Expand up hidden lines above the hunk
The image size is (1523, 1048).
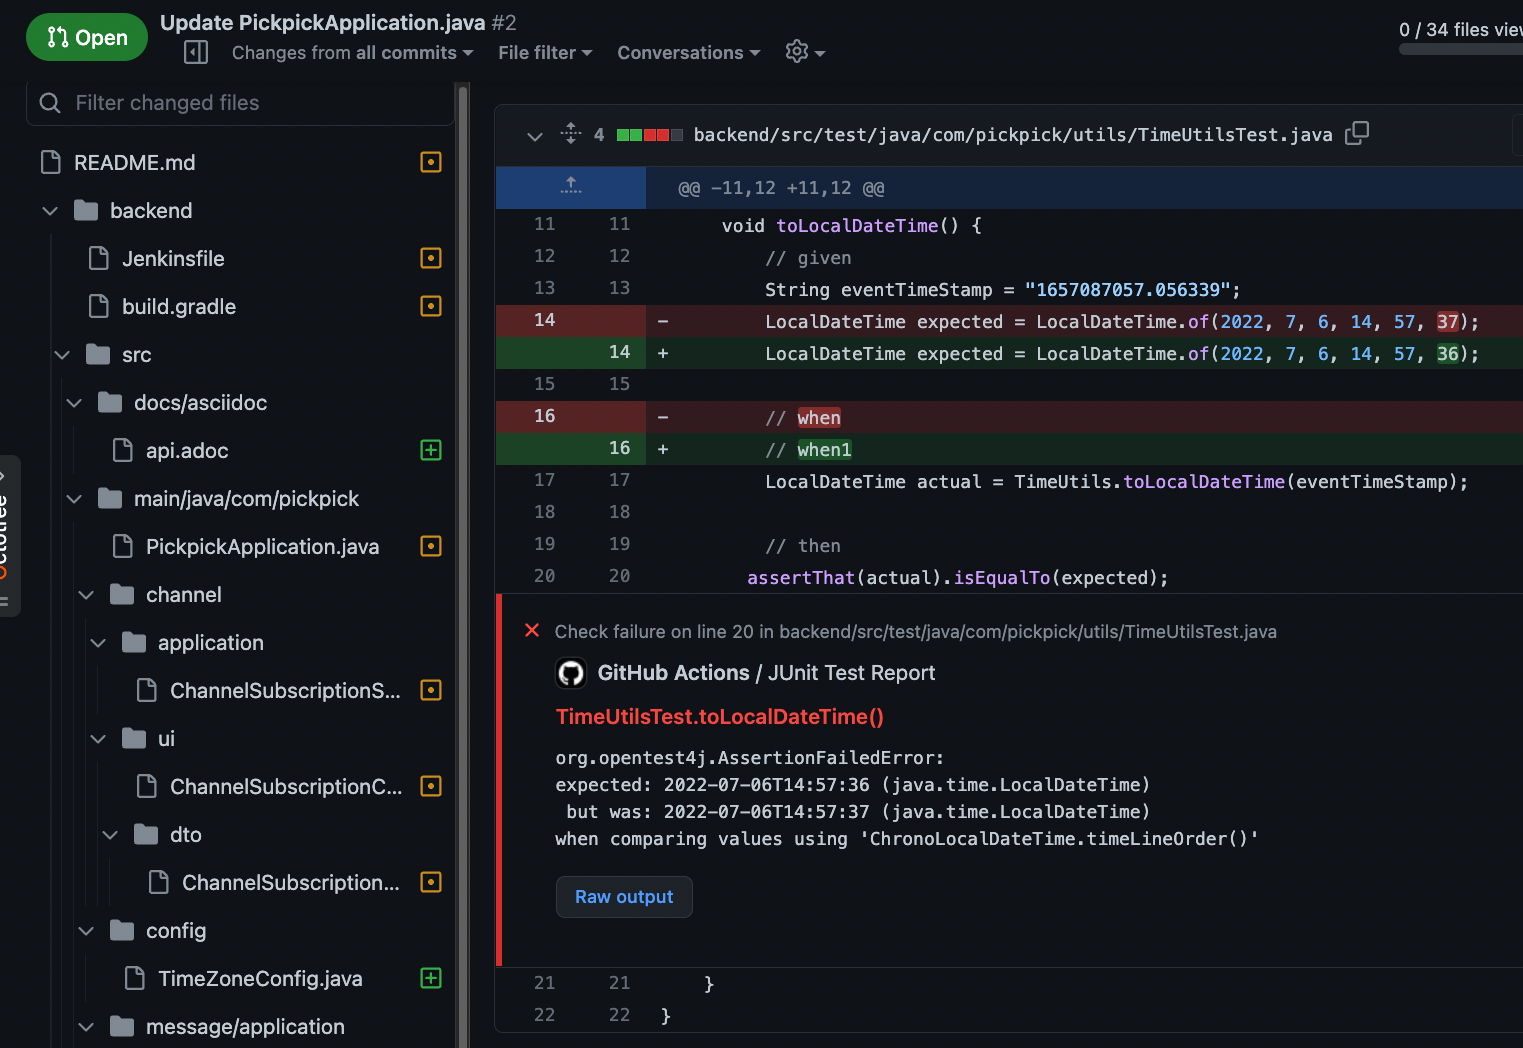[x=571, y=187]
